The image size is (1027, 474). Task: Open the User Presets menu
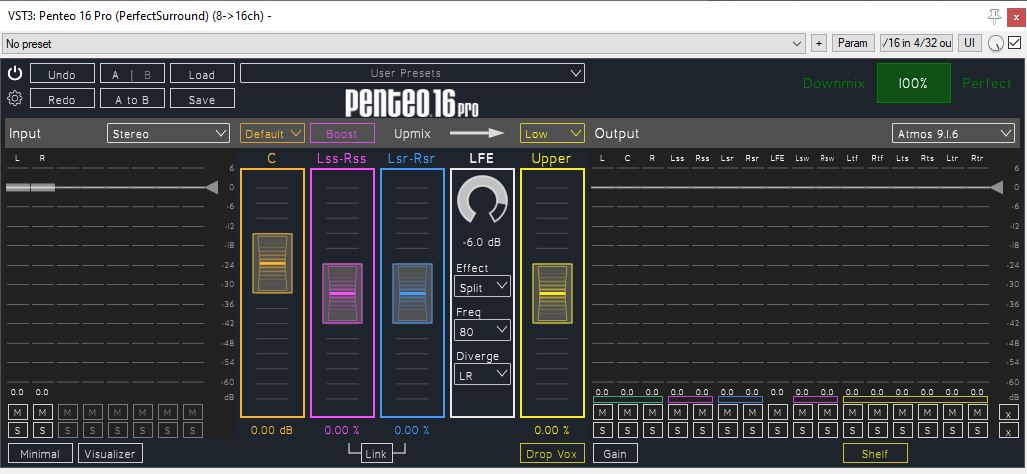[412, 73]
